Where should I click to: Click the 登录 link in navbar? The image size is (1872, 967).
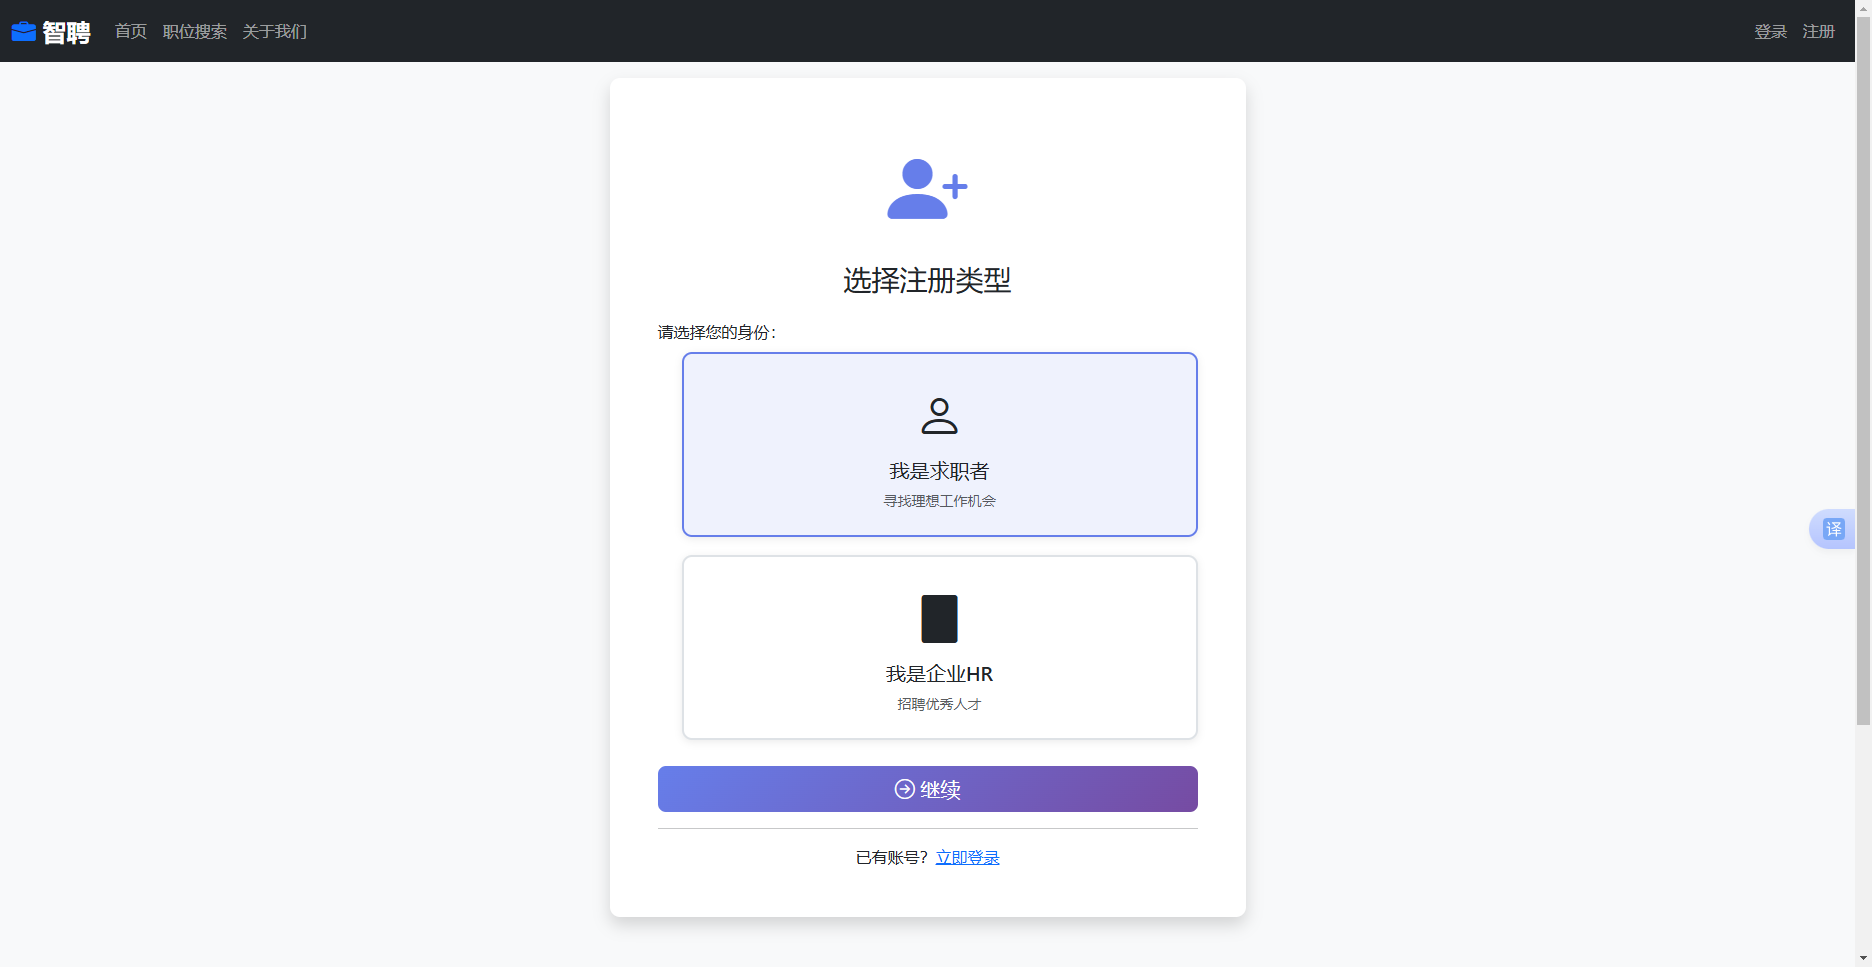pos(1771,32)
